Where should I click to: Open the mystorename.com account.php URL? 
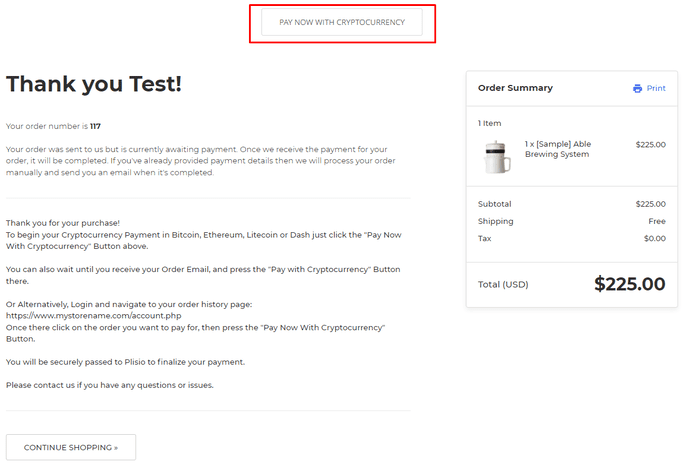click(x=93, y=316)
